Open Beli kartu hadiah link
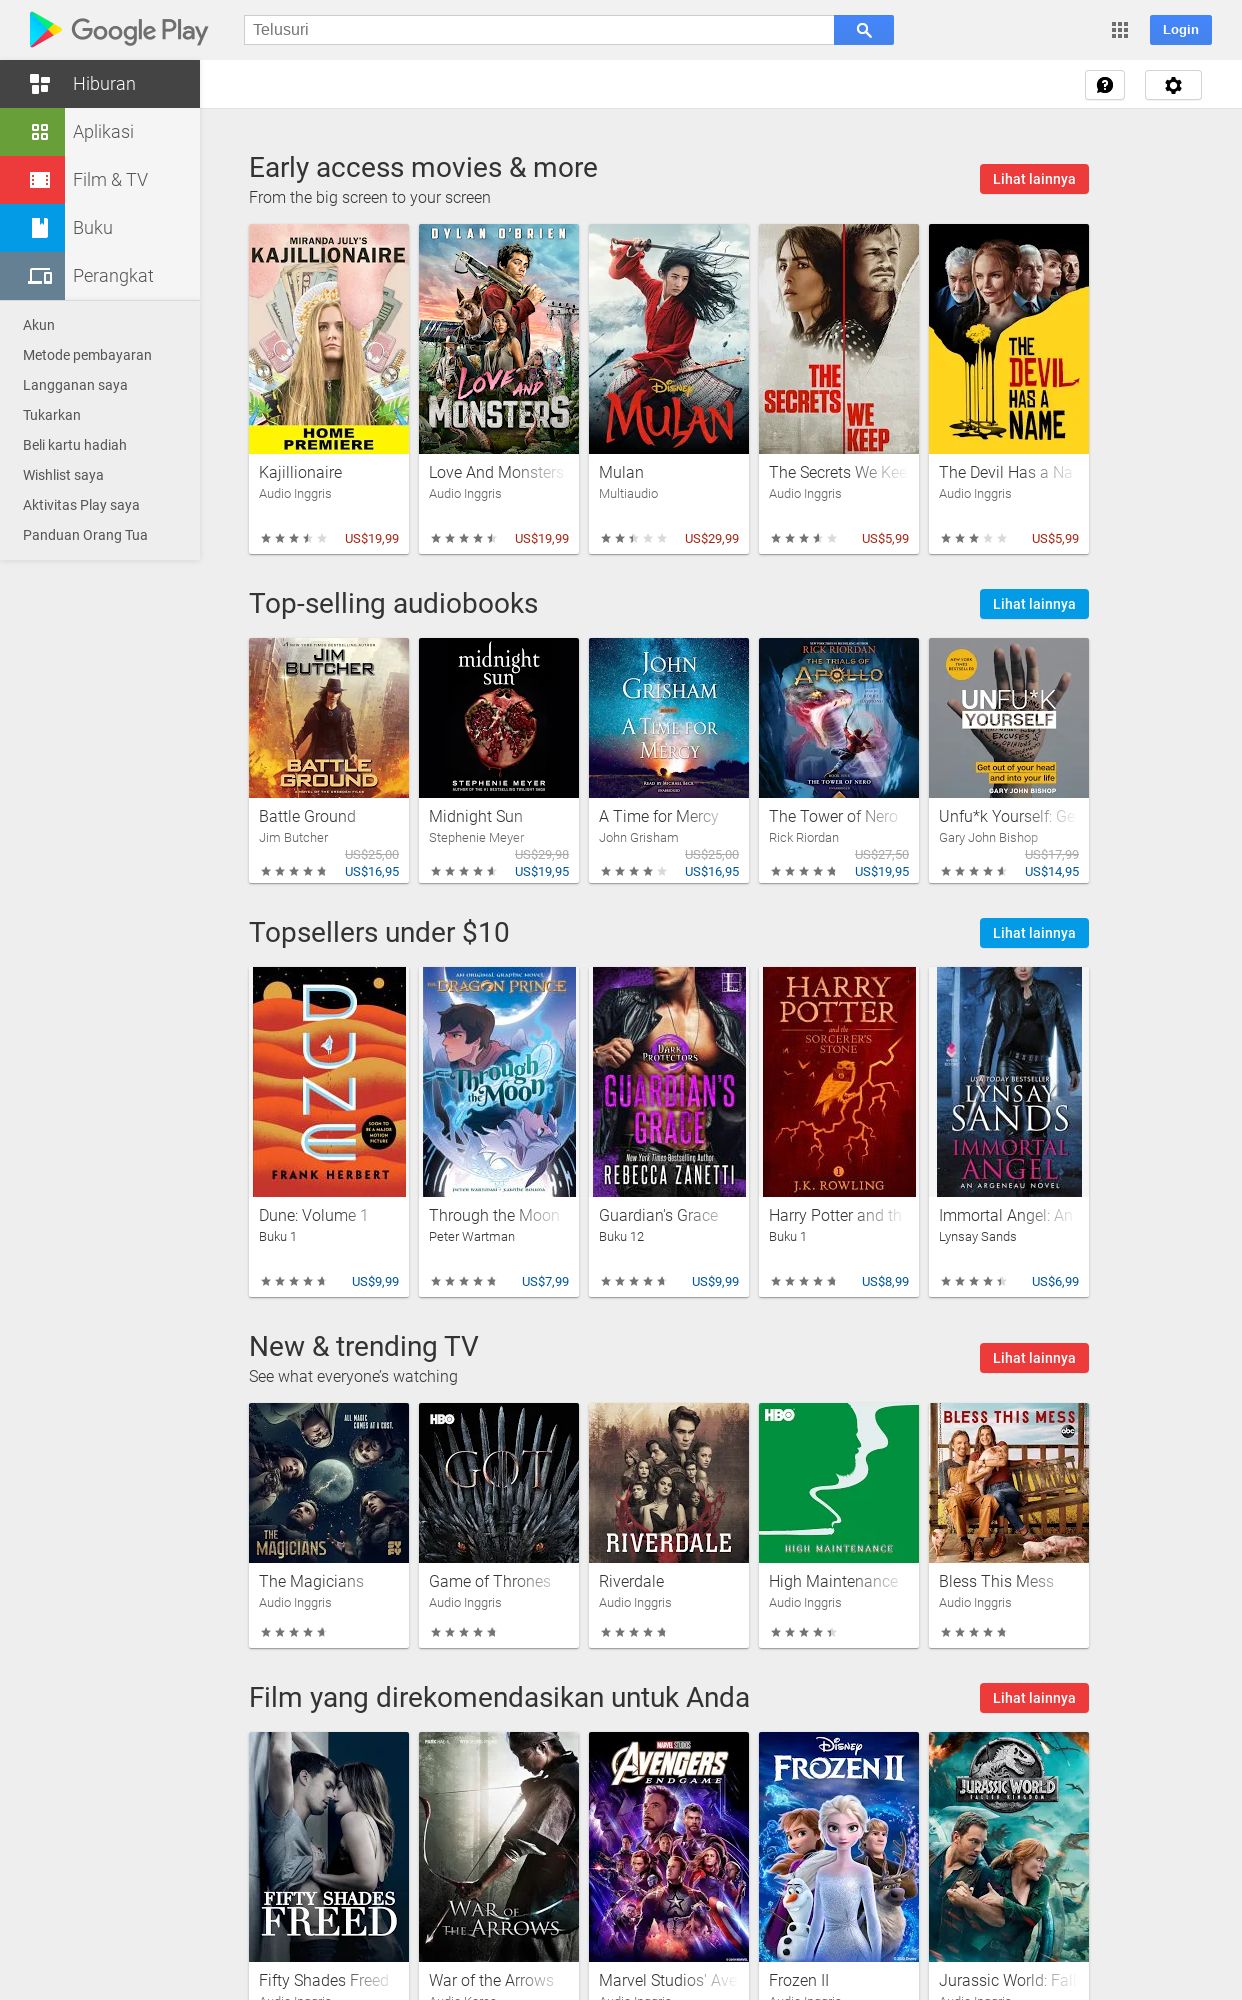Viewport: 1242px width, 2000px height. coord(75,445)
